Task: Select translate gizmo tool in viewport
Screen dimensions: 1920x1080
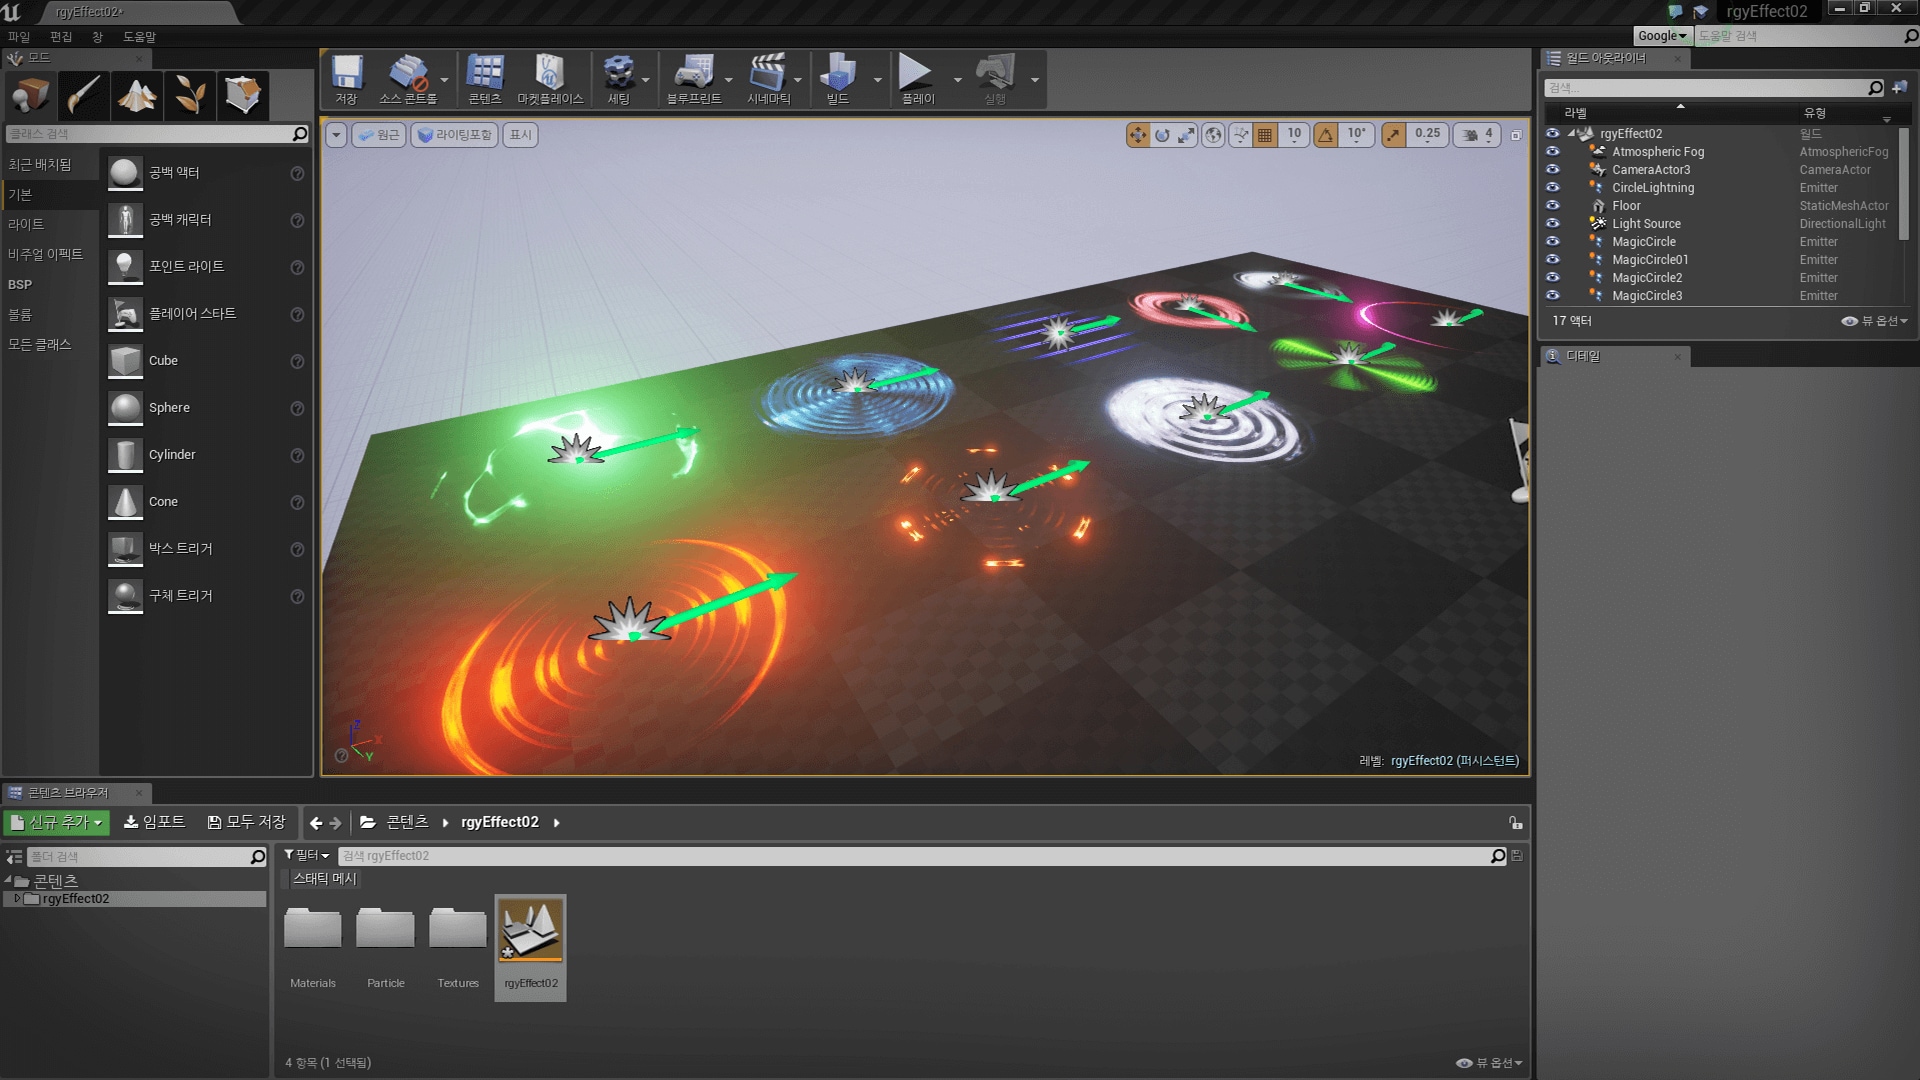Action: point(1138,135)
